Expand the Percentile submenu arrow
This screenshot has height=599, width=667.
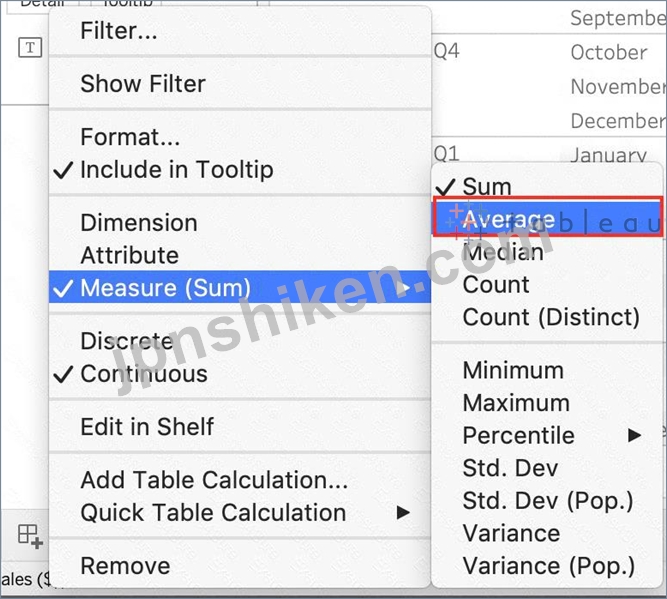tap(634, 435)
